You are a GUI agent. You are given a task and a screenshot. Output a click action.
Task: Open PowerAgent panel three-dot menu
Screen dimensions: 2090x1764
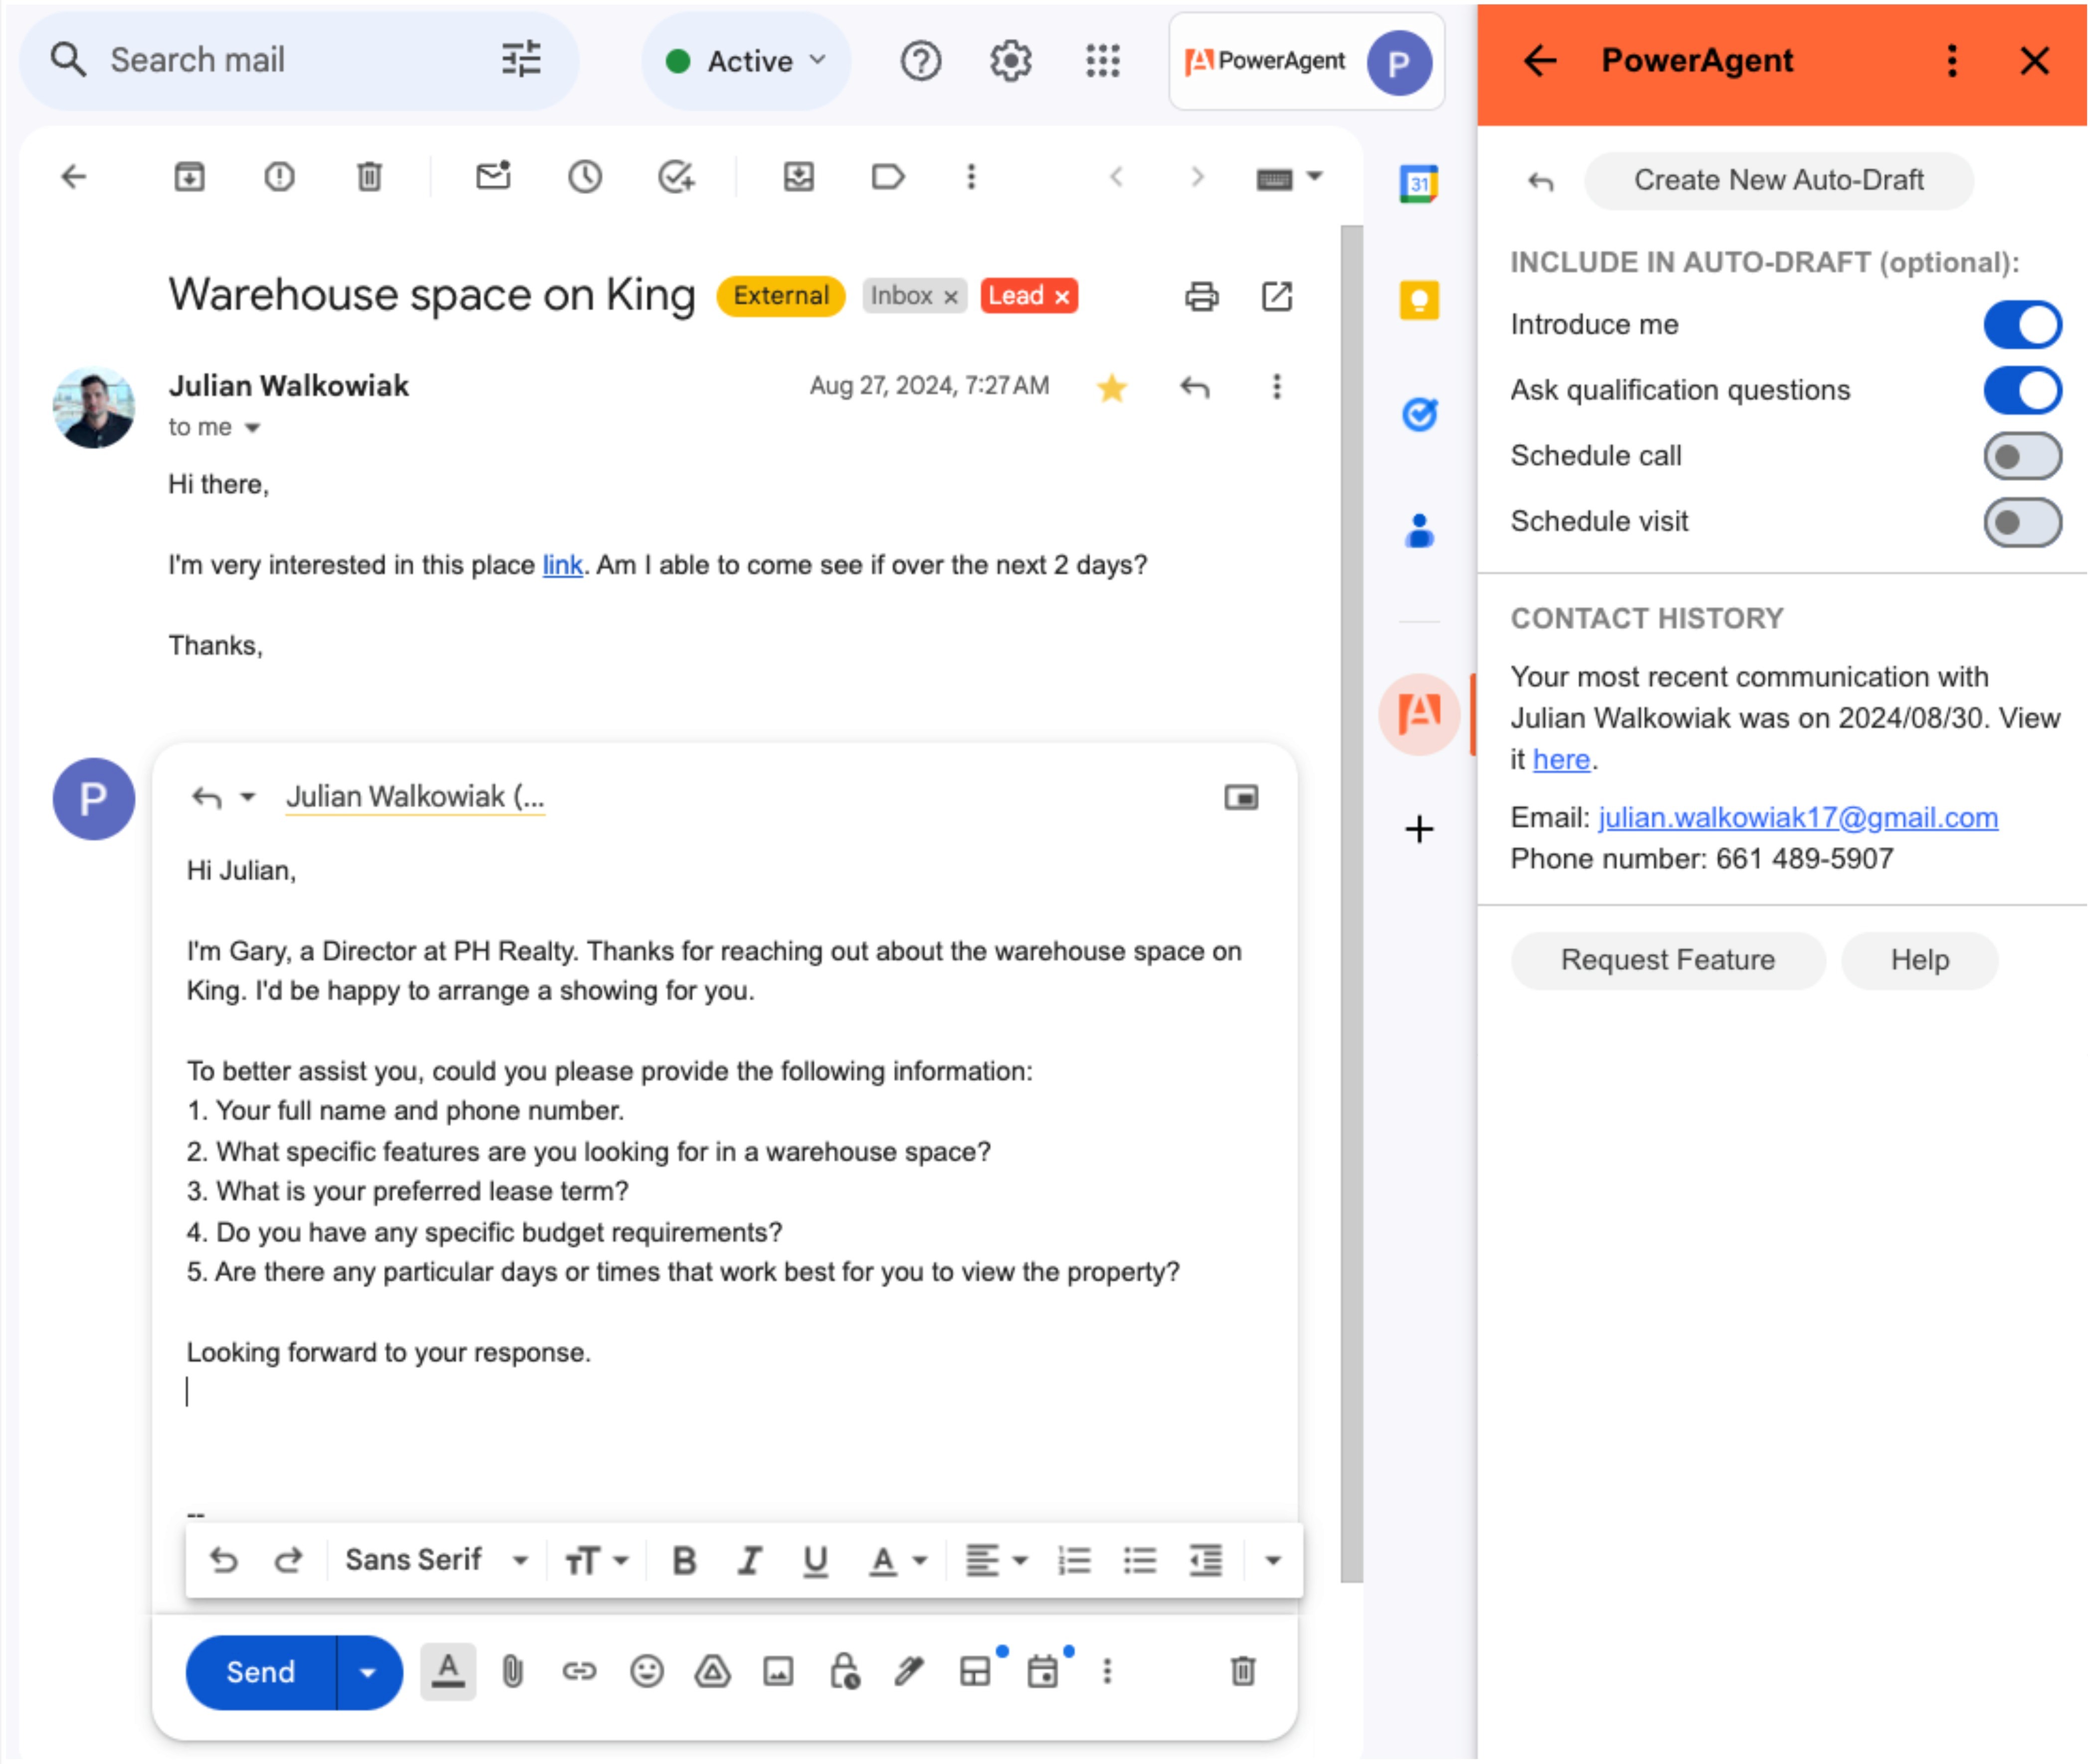[1951, 61]
